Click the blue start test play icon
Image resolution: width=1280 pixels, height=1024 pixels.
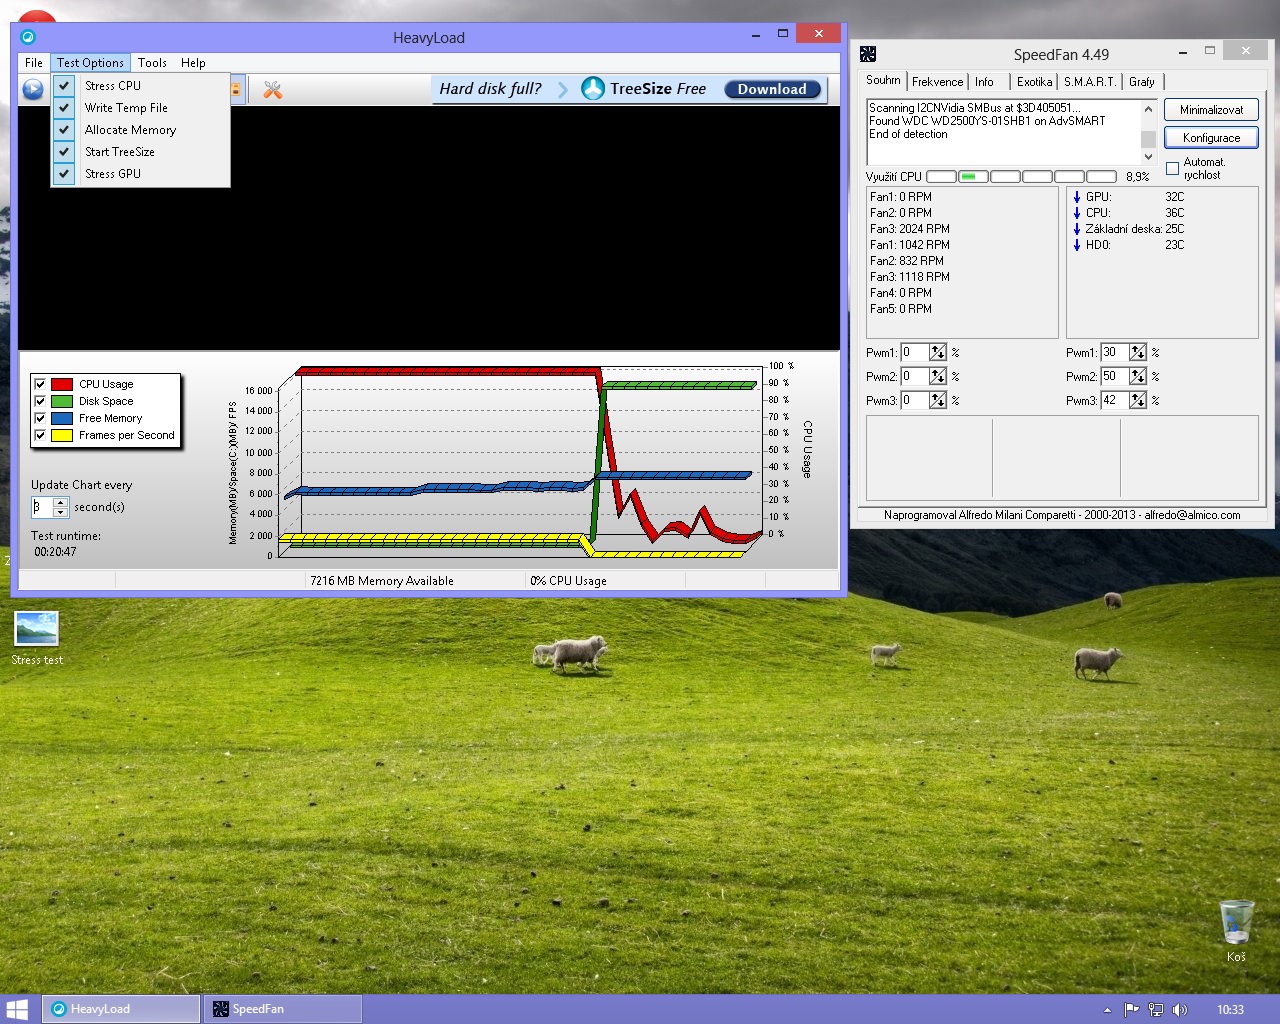point(33,90)
